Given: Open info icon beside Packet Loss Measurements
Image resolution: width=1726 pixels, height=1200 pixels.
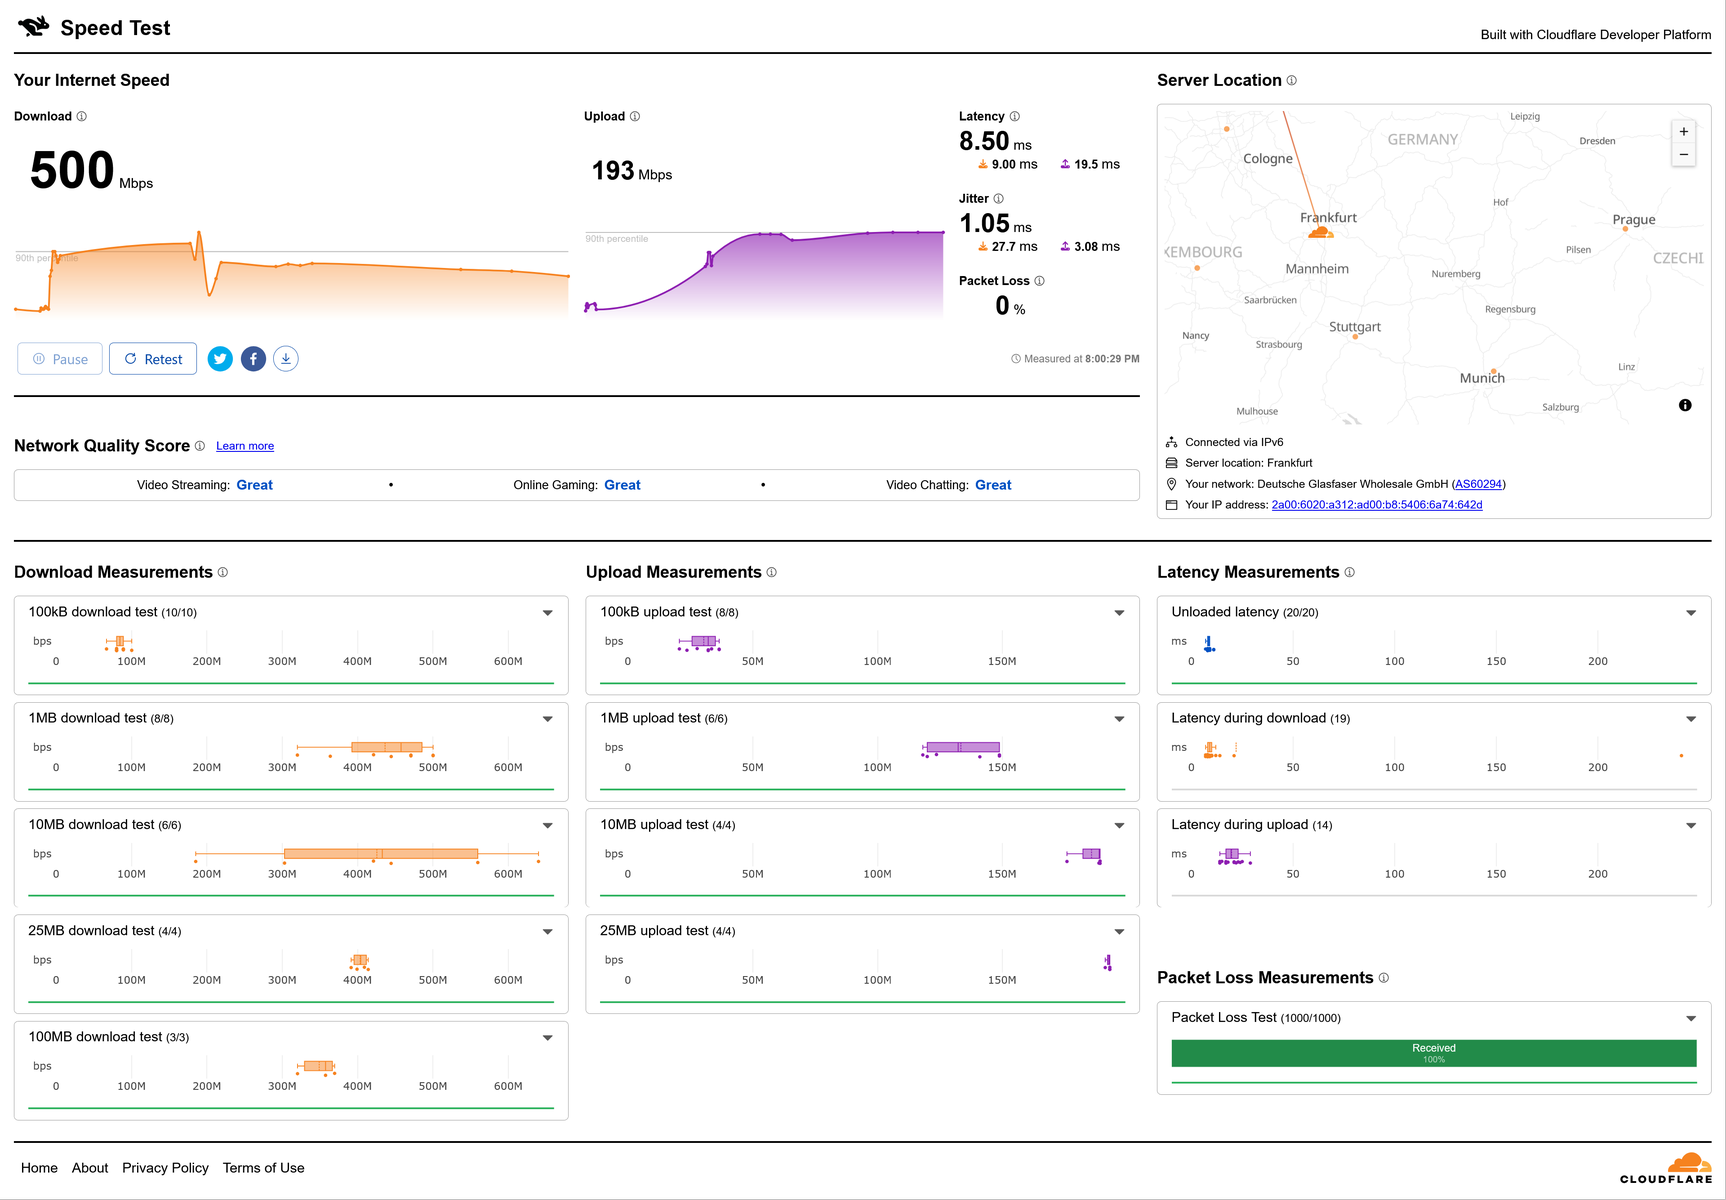Looking at the screenshot, I should coord(1384,978).
